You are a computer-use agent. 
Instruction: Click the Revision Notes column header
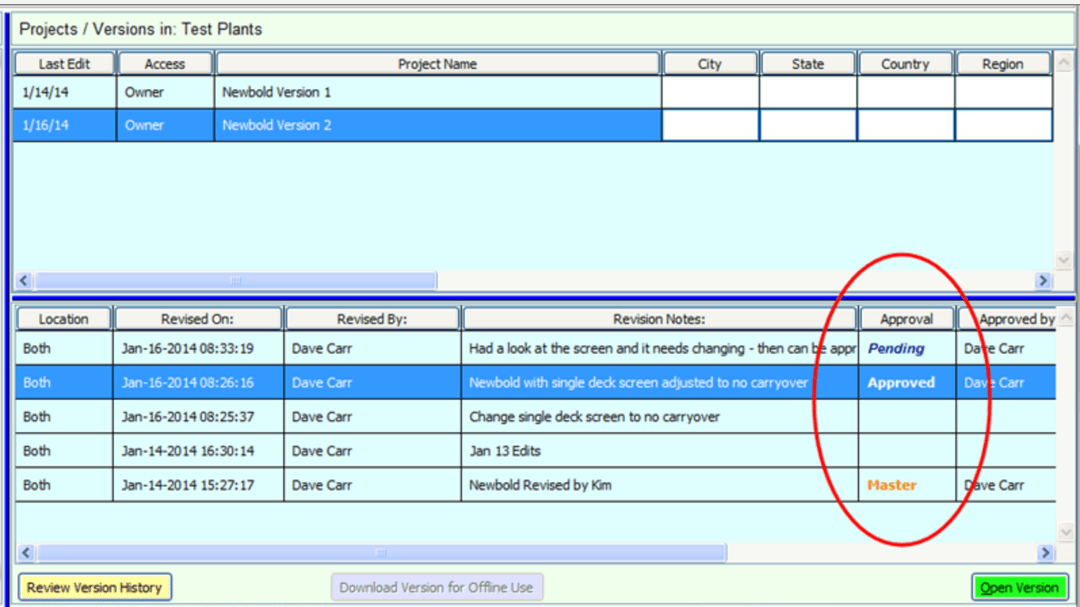(x=659, y=319)
